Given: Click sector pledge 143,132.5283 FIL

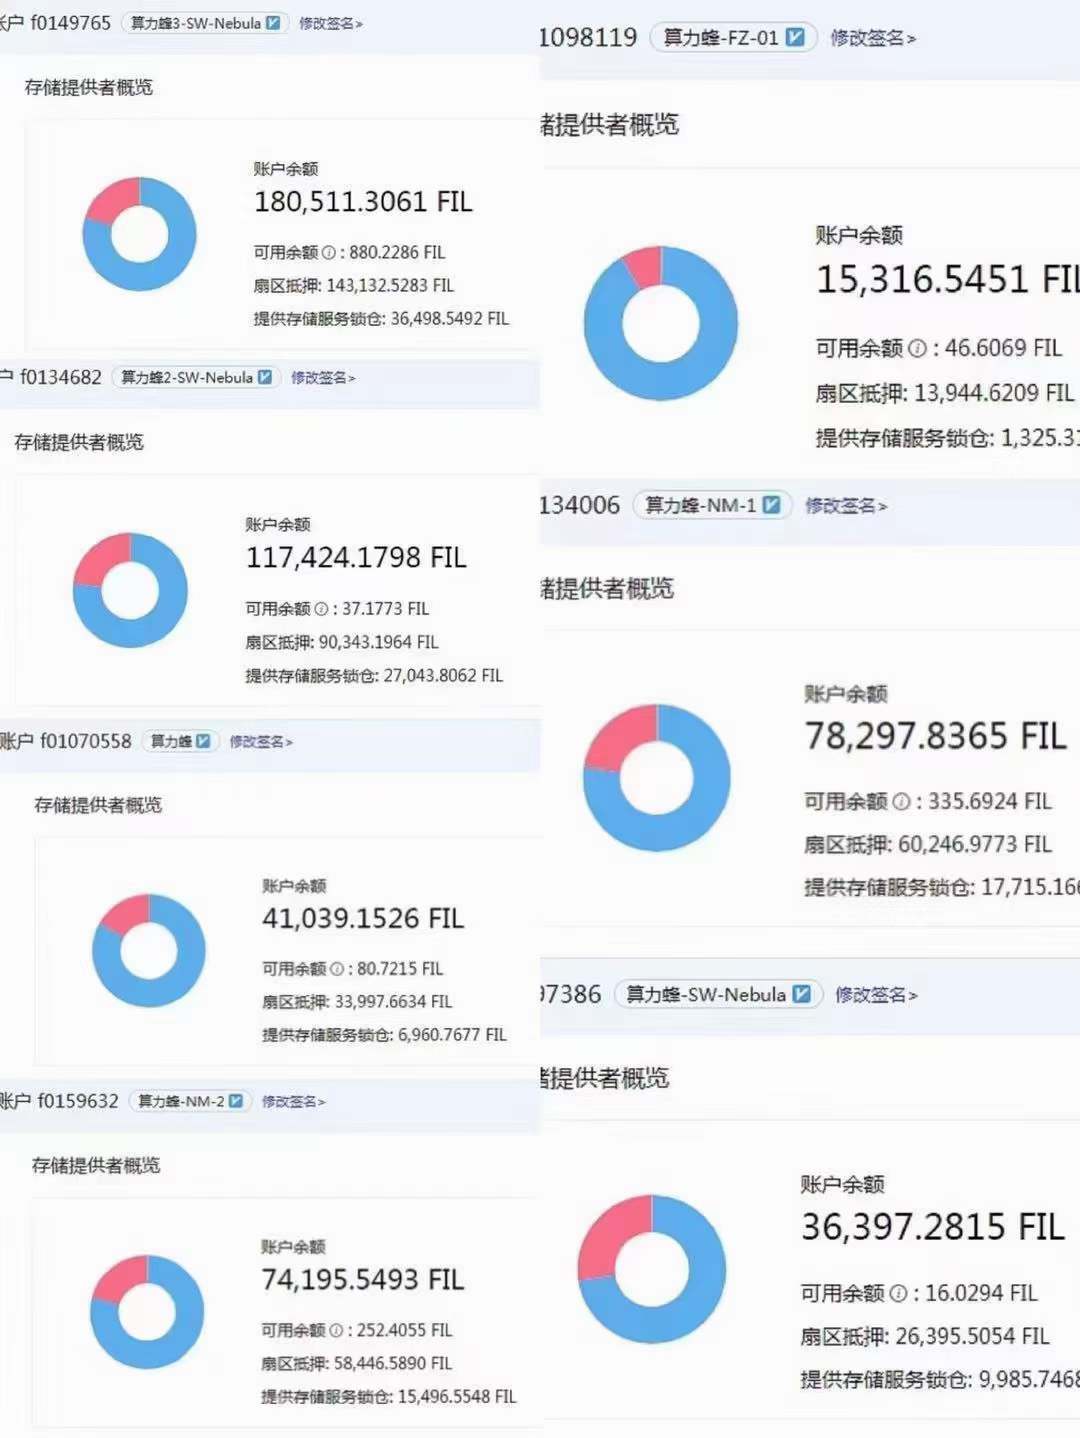Looking at the screenshot, I should [x=390, y=285].
